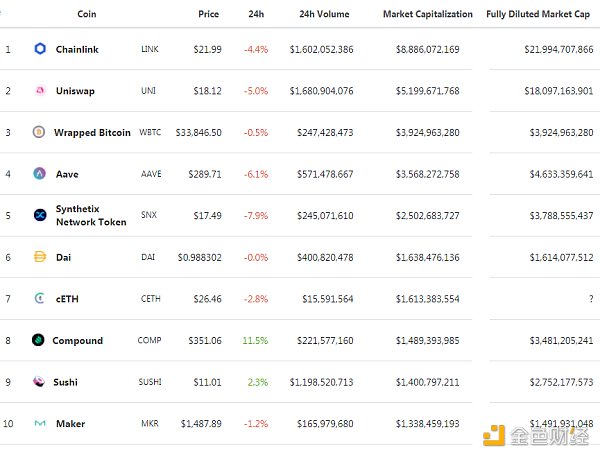600x457 pixels.
Task: Open the Aave coin page link
Action: [x=67, y=174]
